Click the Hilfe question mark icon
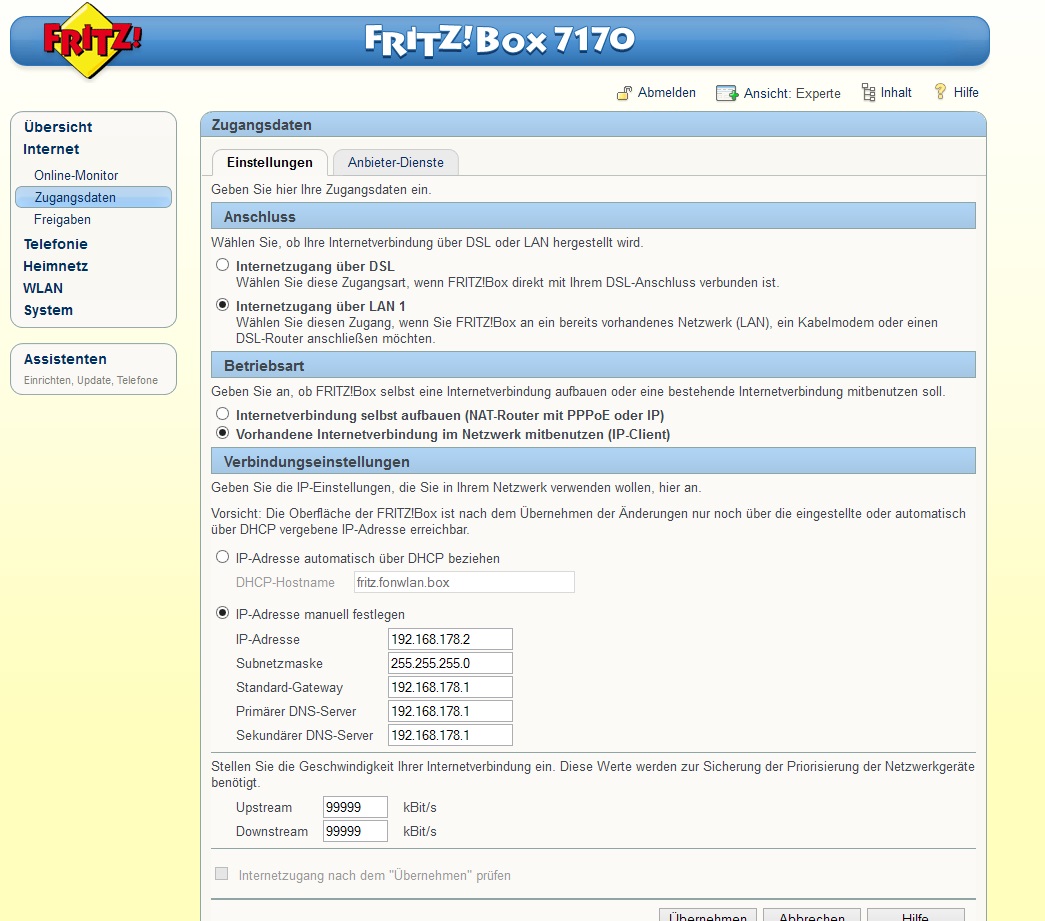This screenshot has height=921, width=1045. click(940, 91)
